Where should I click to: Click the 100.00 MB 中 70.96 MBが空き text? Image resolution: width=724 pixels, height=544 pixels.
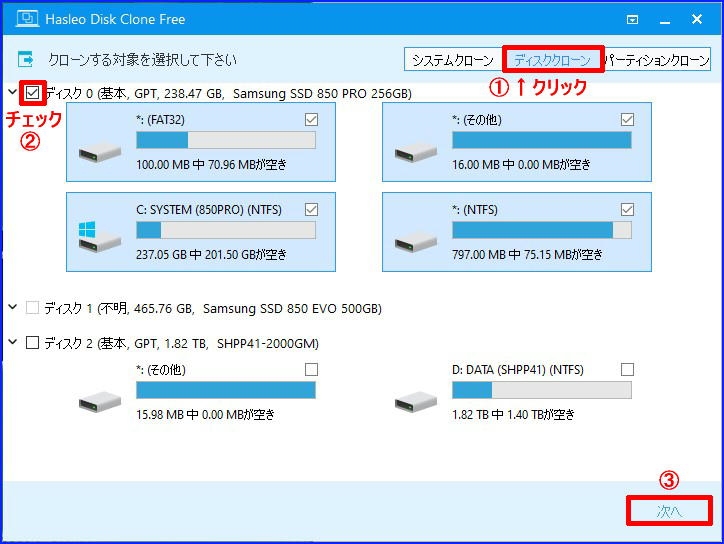click(211, 164)
